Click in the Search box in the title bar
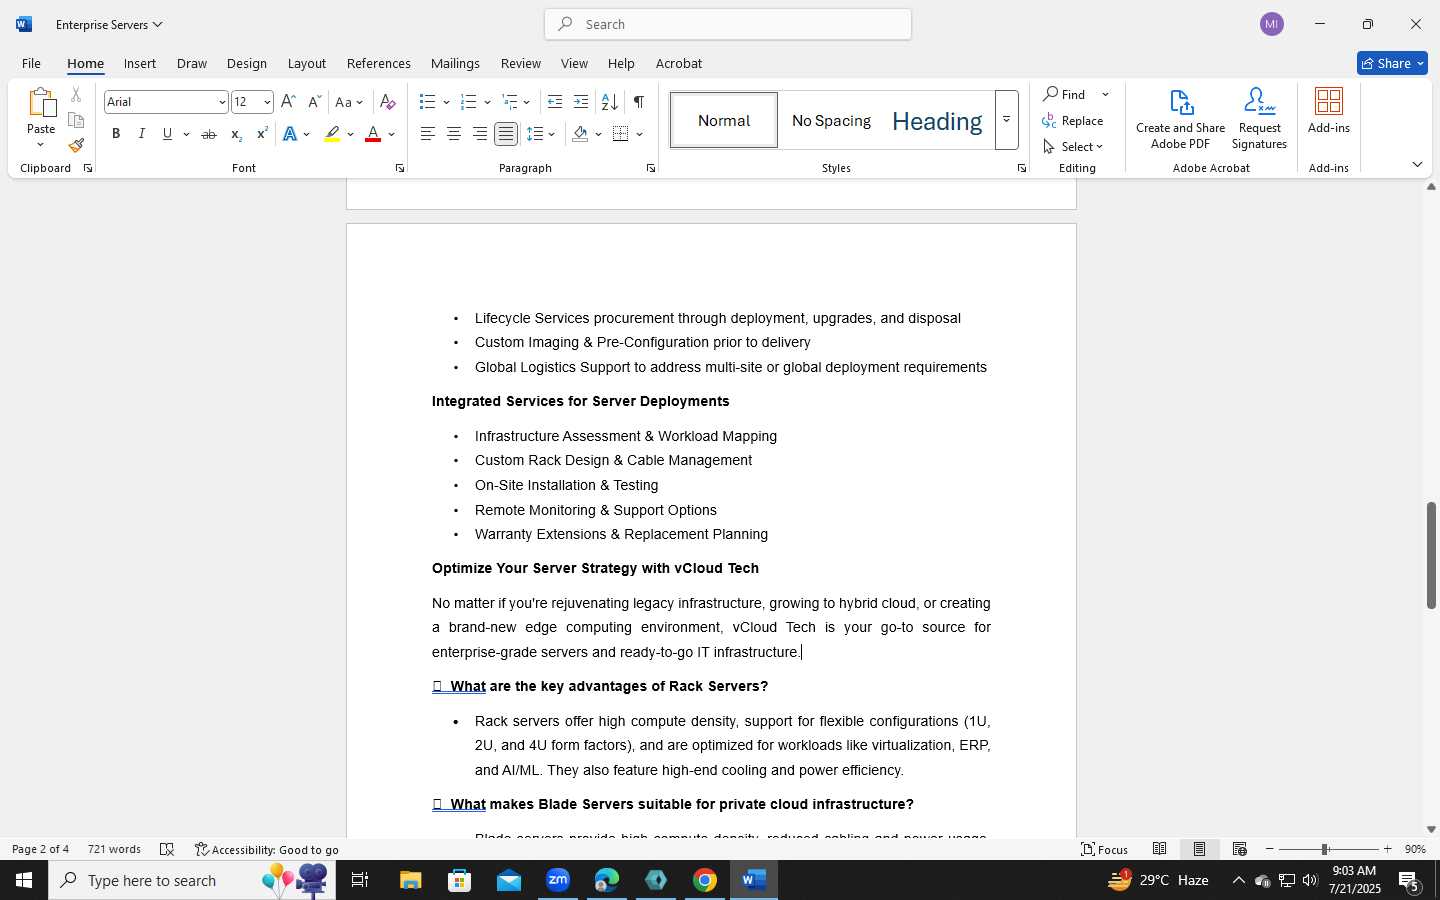 (728, 24)
